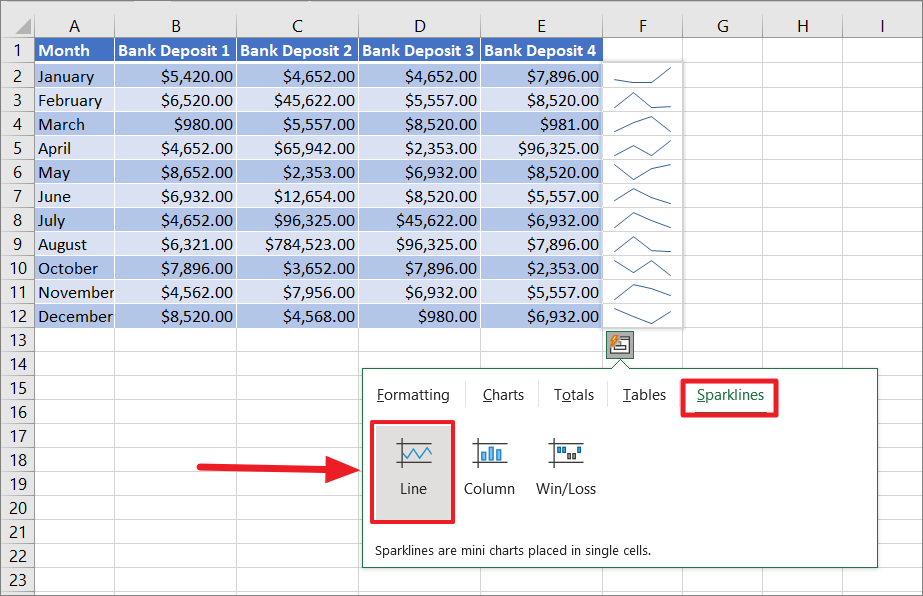Select column D header

420,26
